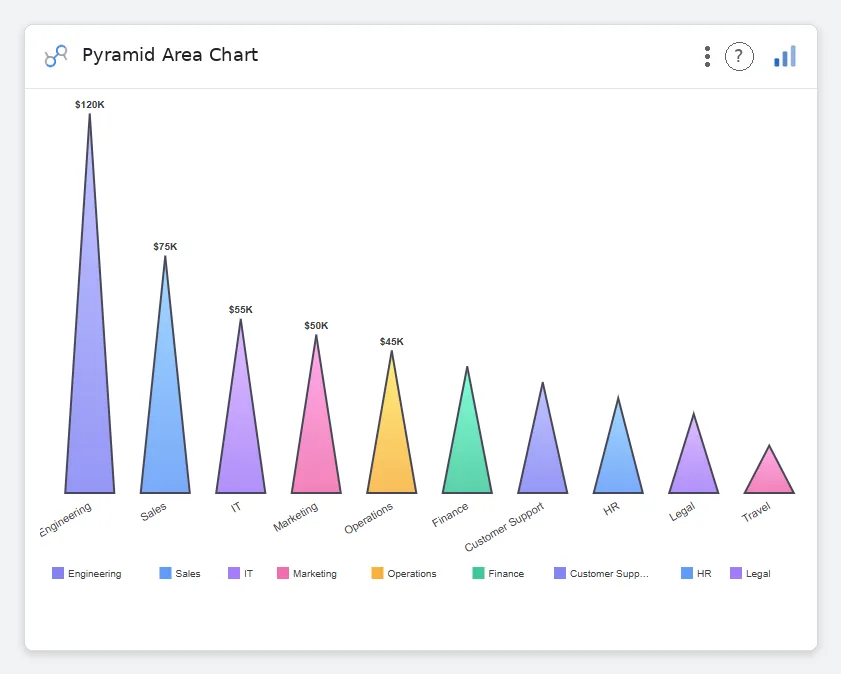Click the $75K data label
The width and height of the screenshot is (841, 674).
point(165,247)
